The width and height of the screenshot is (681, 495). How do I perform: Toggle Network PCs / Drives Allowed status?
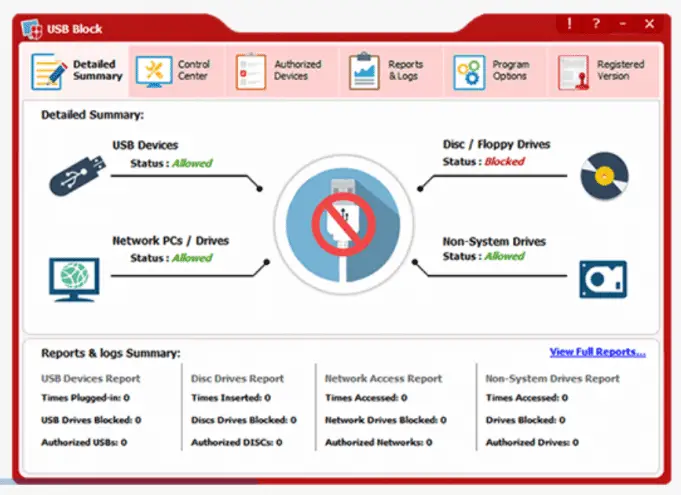coord(191,258)
